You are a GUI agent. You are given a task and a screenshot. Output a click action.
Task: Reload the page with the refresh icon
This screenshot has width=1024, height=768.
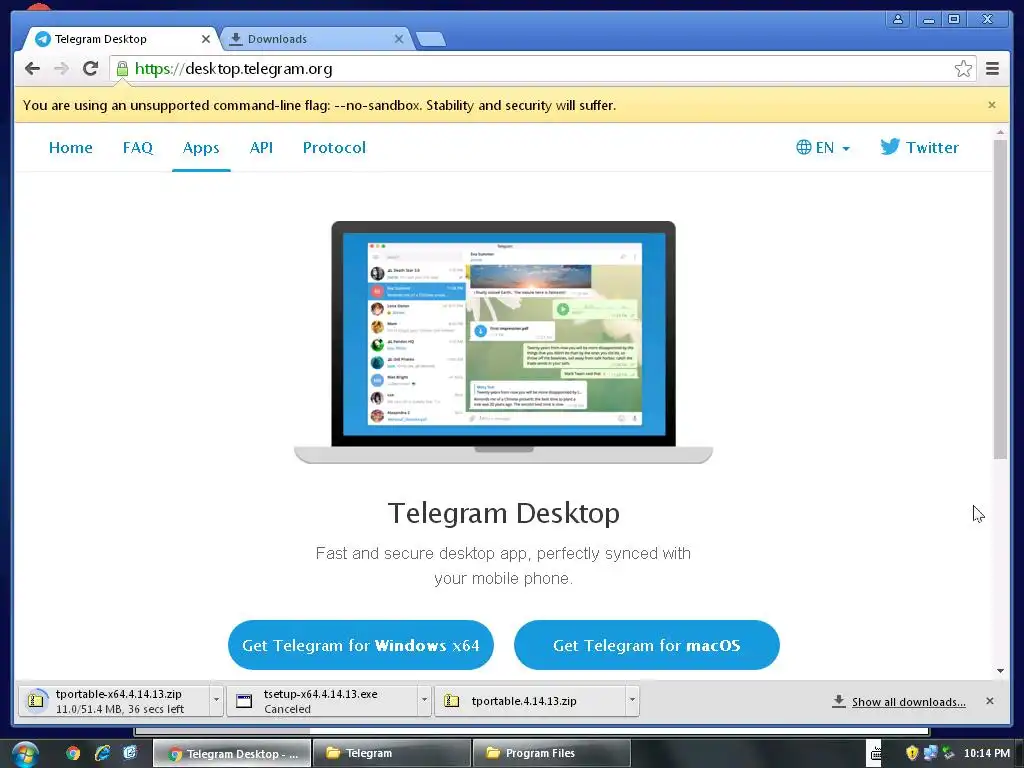90,69
